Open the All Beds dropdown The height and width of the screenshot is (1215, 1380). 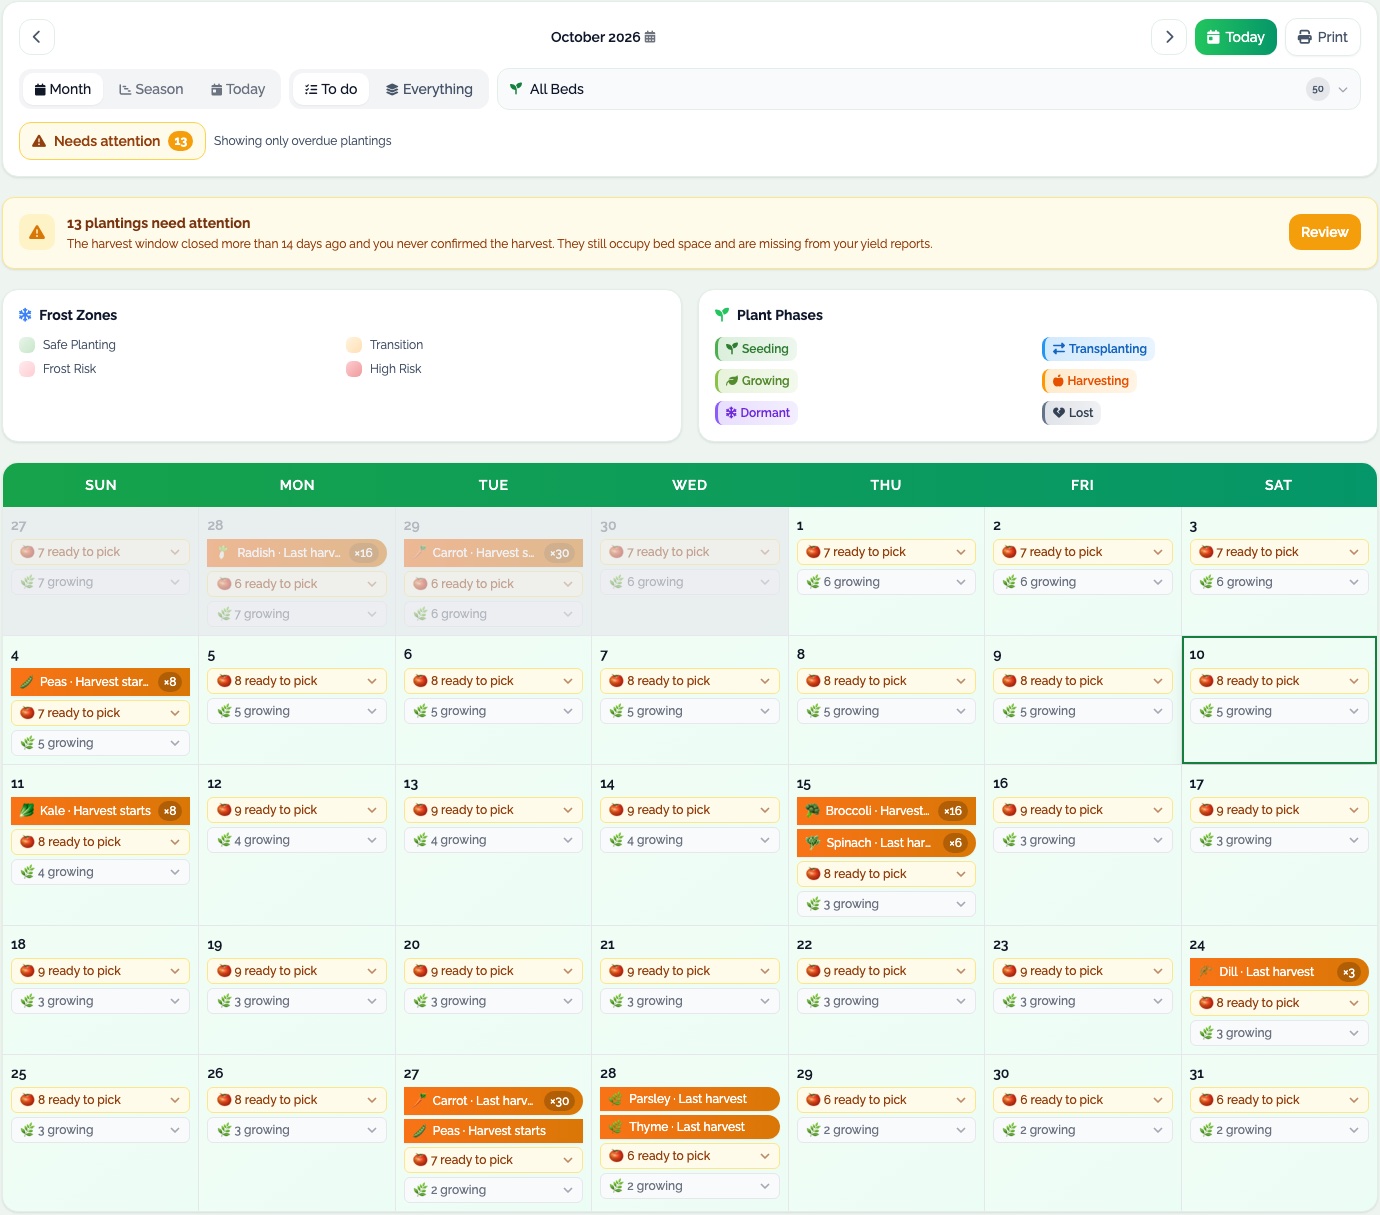coord(929,89)
